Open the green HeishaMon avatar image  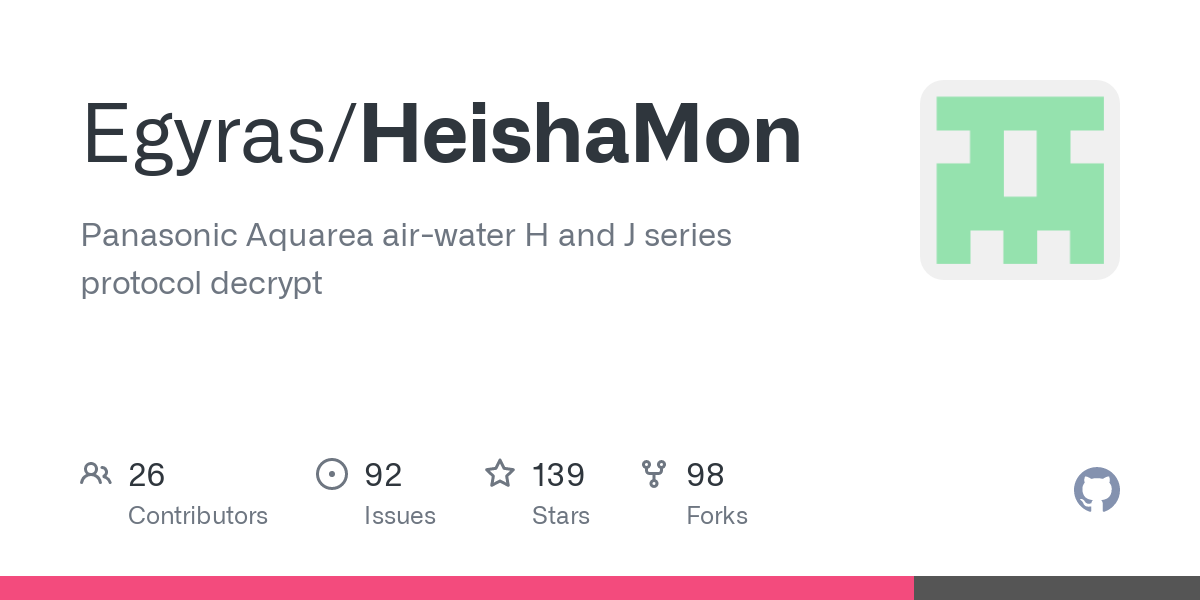[x=1020, y=180]
